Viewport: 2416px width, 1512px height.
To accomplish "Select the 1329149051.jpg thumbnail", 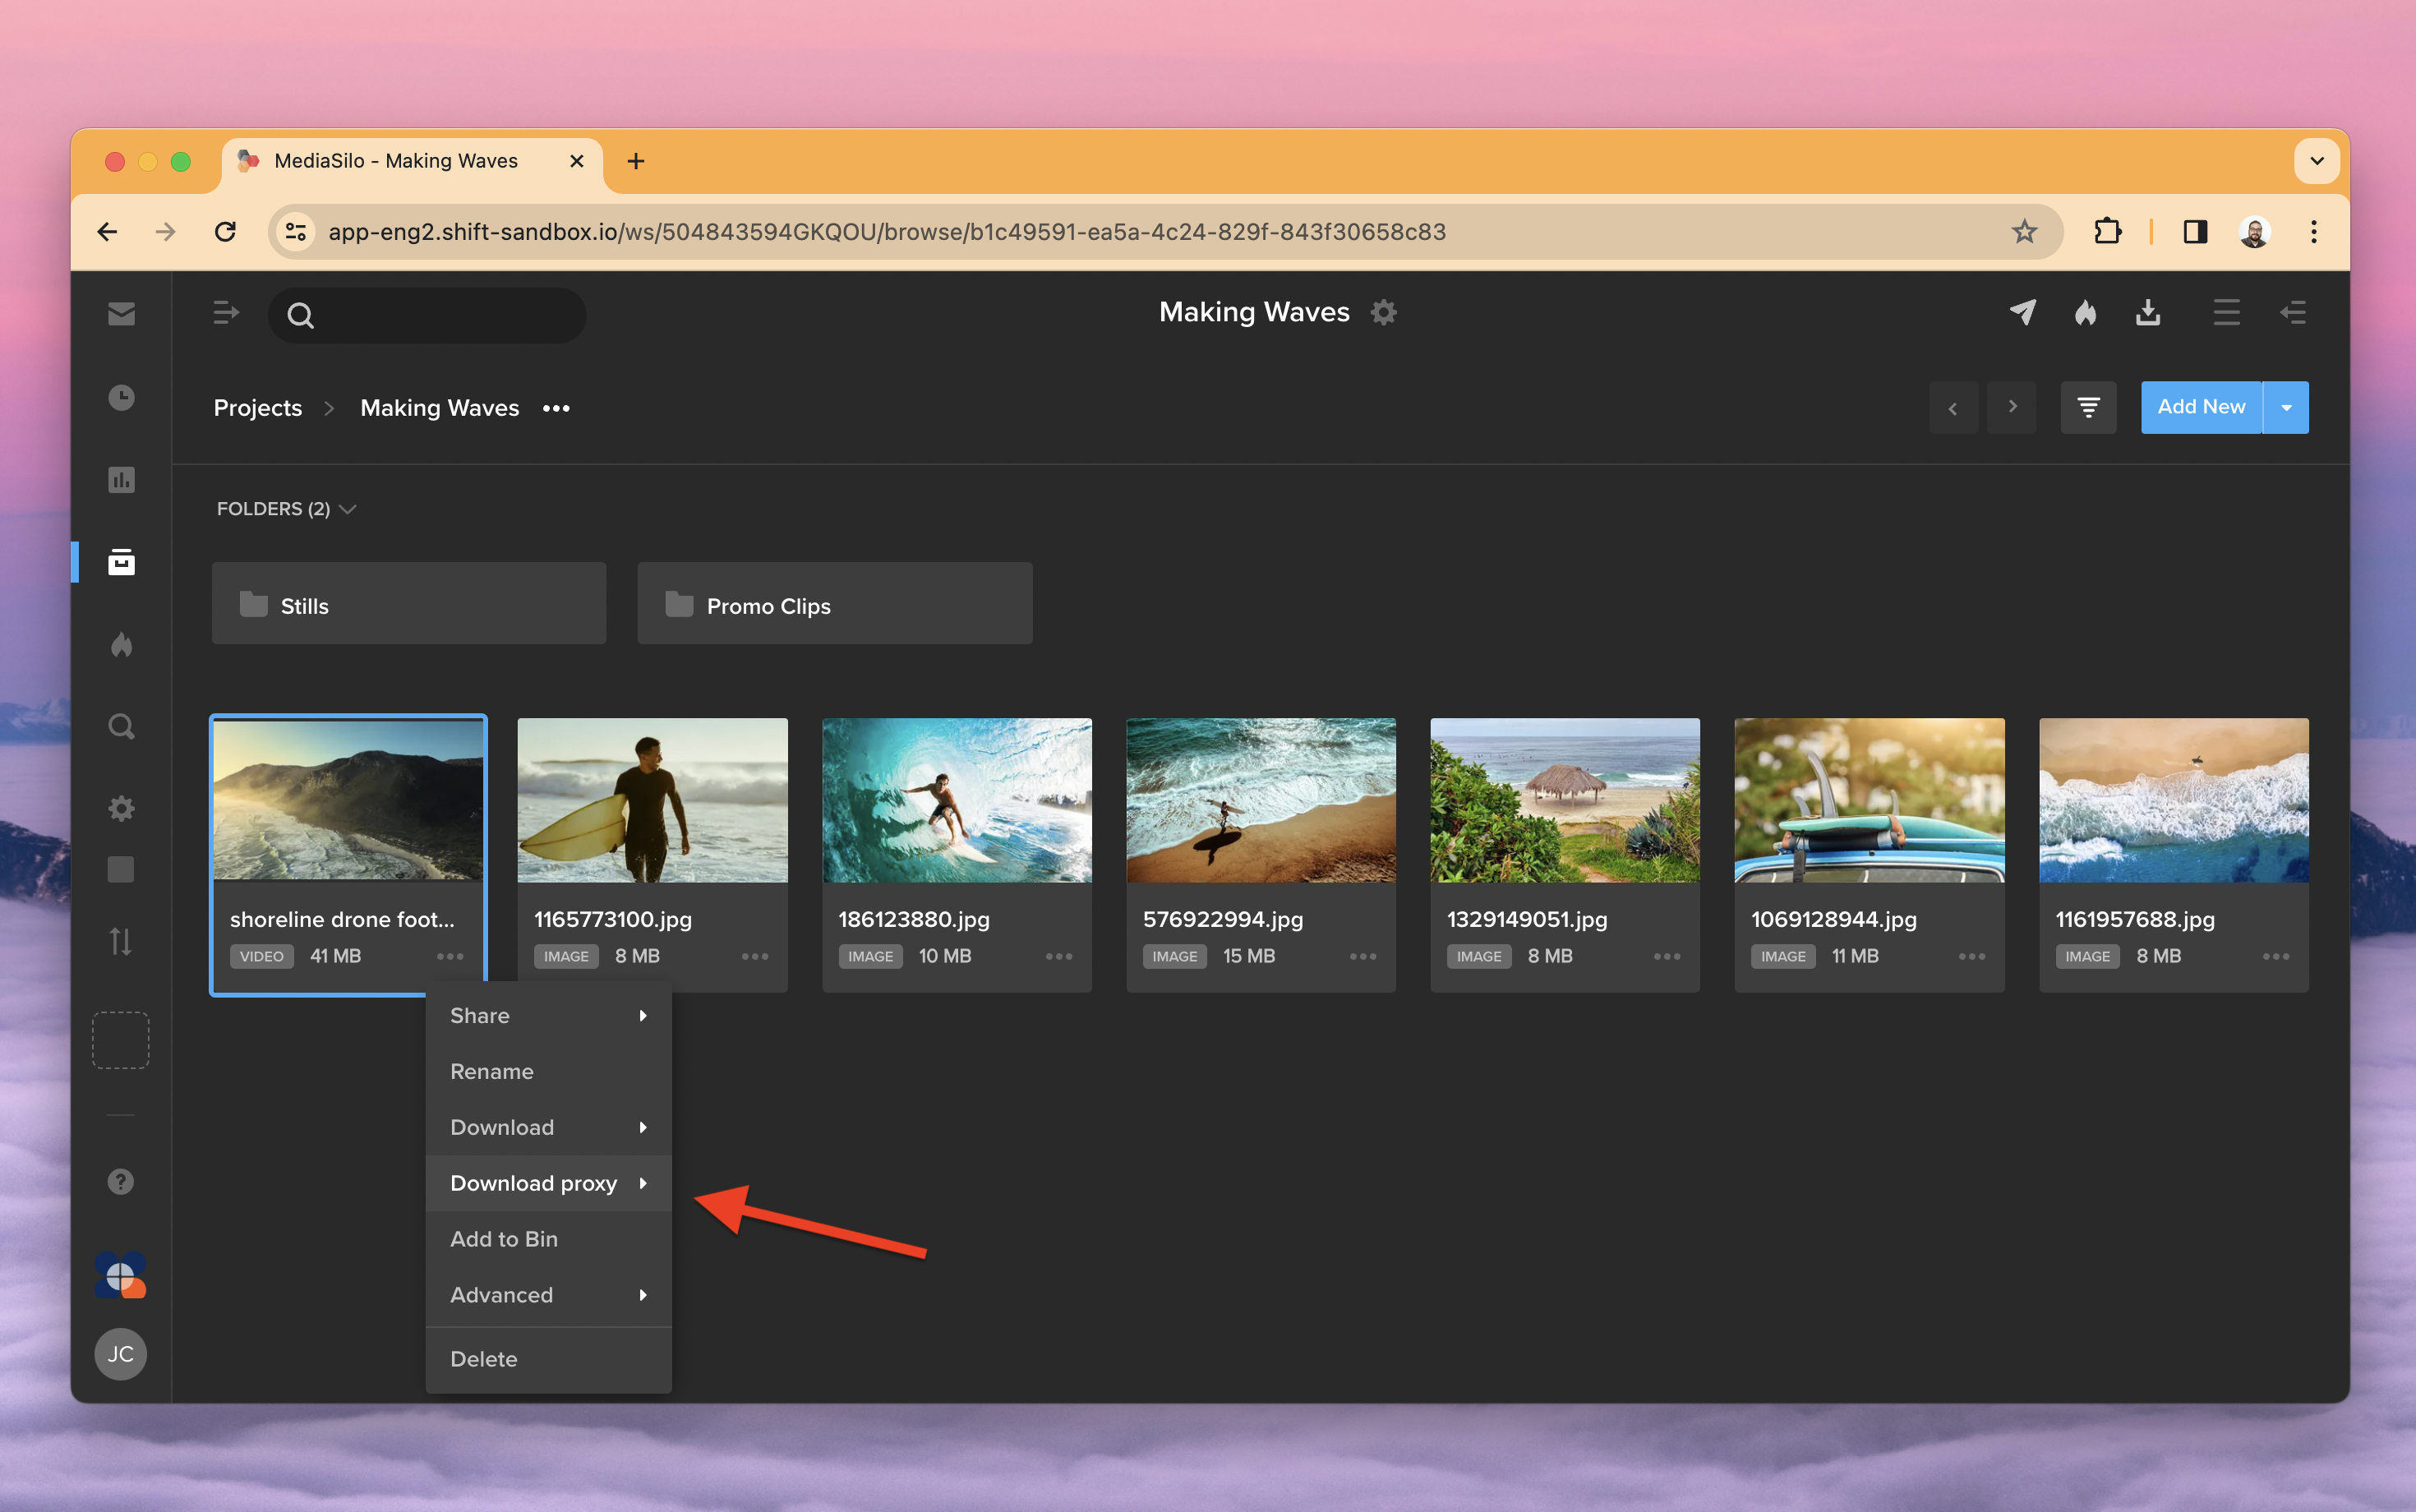I will (1565, 800).
